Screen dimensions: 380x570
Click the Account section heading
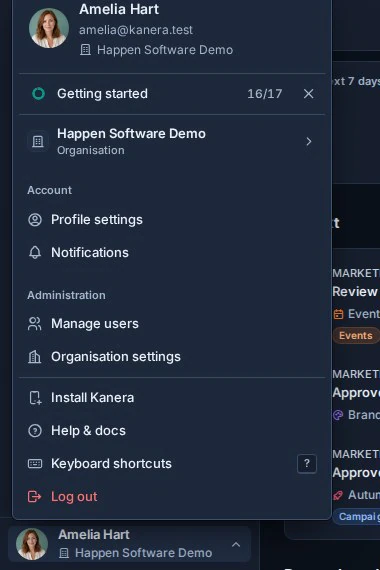tap(49, 190)
